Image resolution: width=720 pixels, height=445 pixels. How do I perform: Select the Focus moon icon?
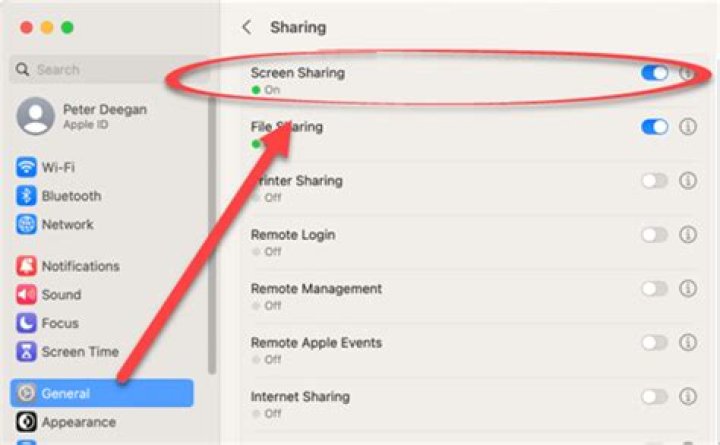click(x=26, y=323)
